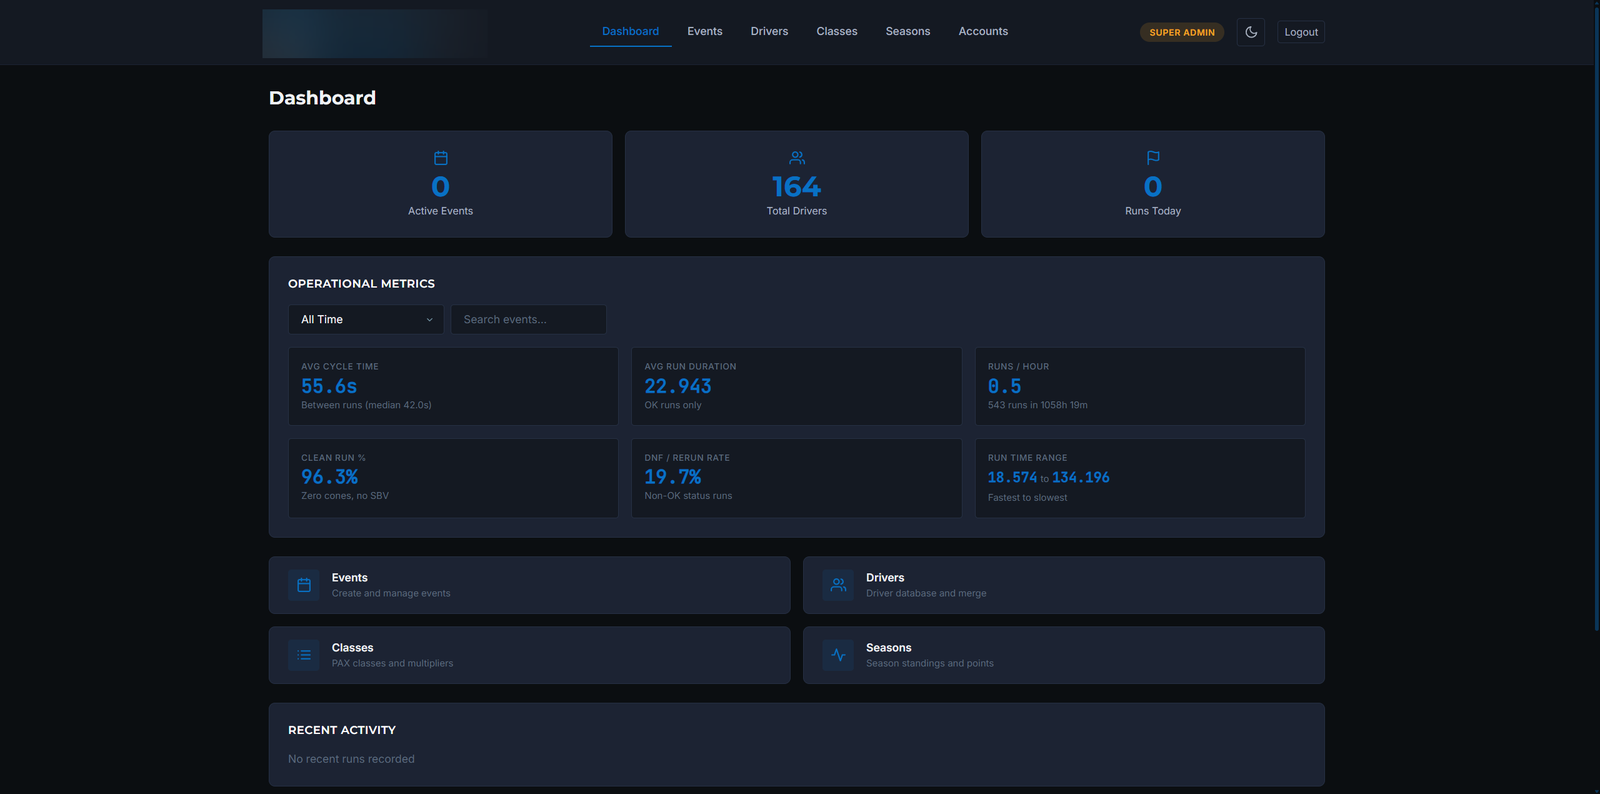Click the Active Events count 0
Screen dimensions: 1600x794
coord(440,187)
